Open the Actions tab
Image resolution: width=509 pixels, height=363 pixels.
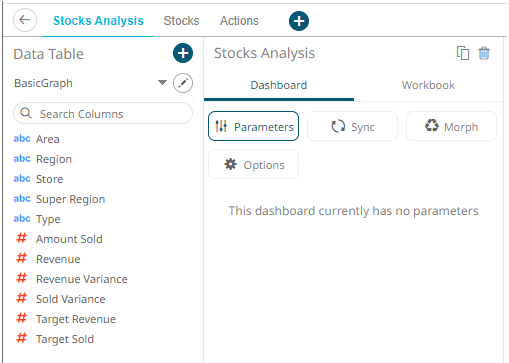point(239,21)
